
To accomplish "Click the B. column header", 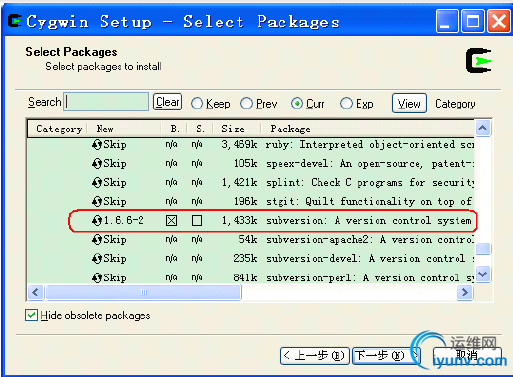I will coord(174,129).
